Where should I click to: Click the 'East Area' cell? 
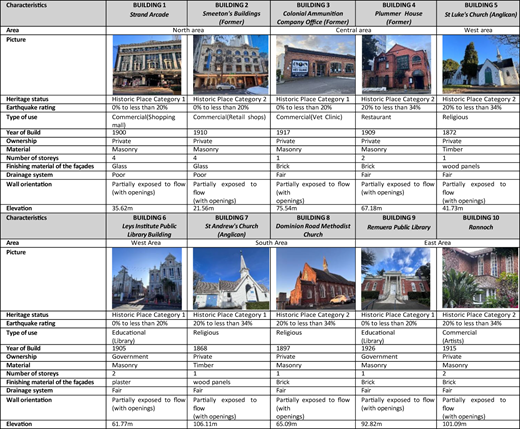[x=437, y=243]
